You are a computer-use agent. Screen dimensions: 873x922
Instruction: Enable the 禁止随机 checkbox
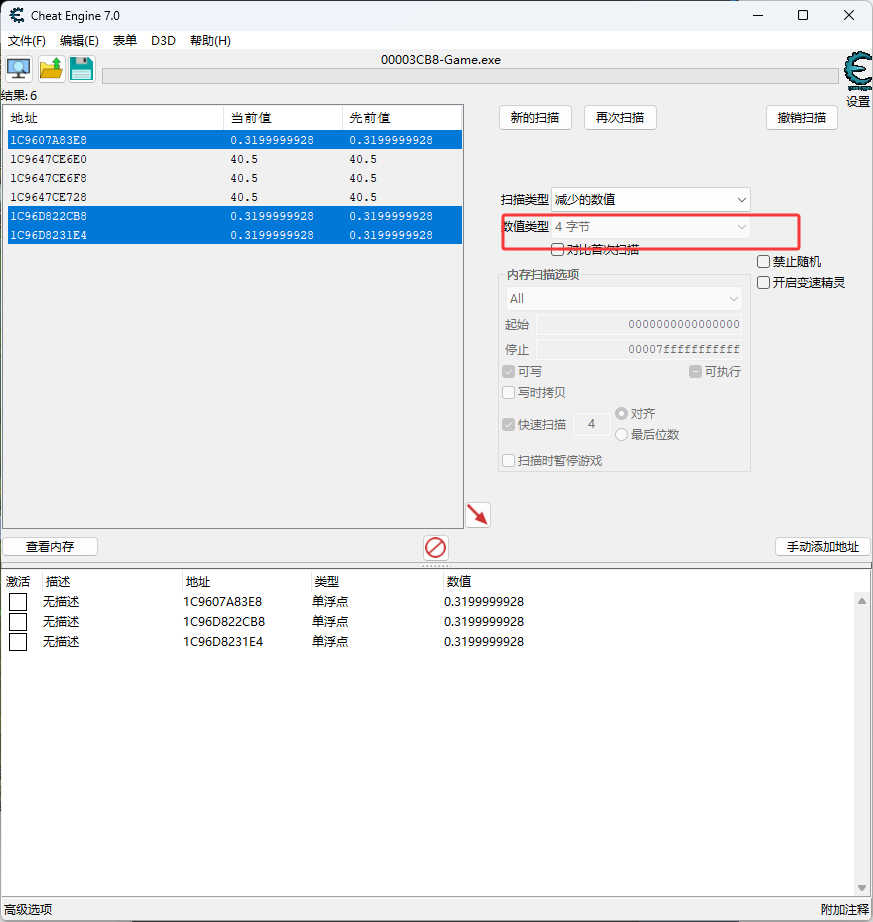coord(763,262)
